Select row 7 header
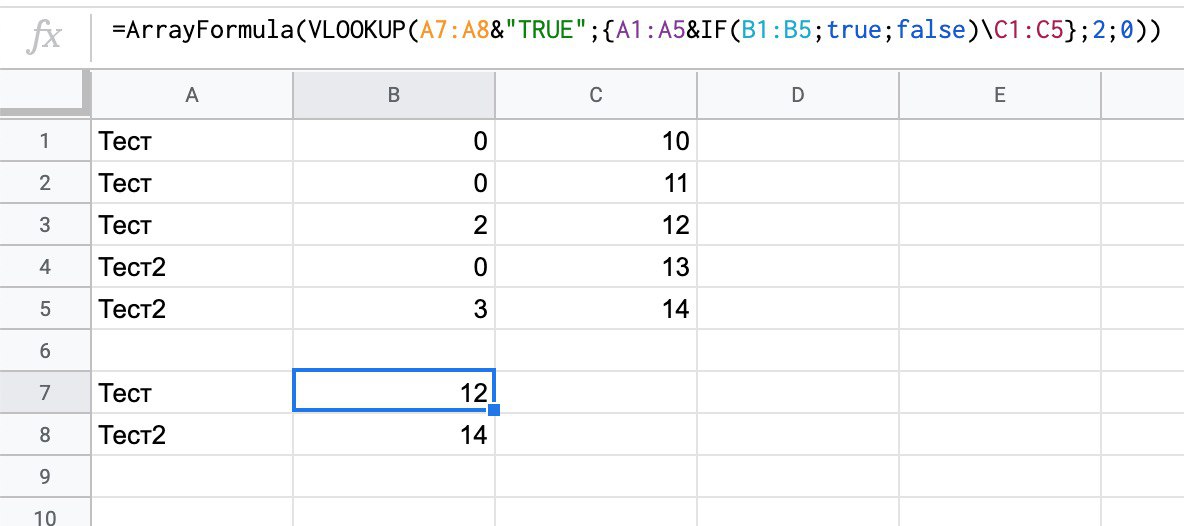 coord(44,393)
